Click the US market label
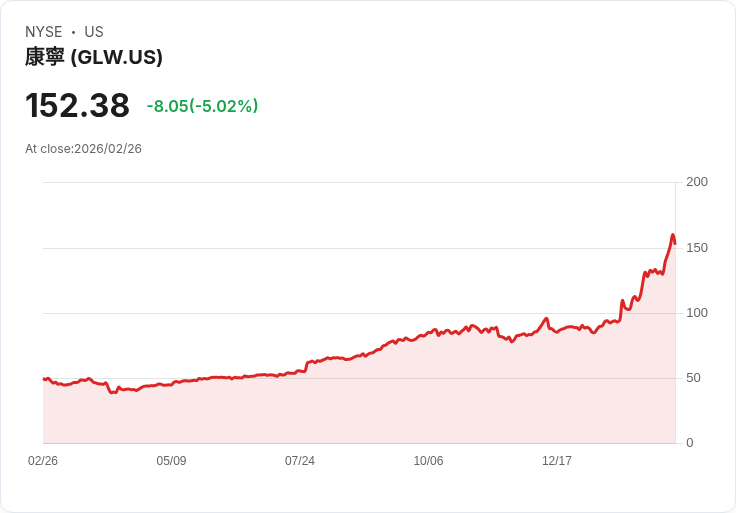The image size is (736, 513). tap(94, 32)
